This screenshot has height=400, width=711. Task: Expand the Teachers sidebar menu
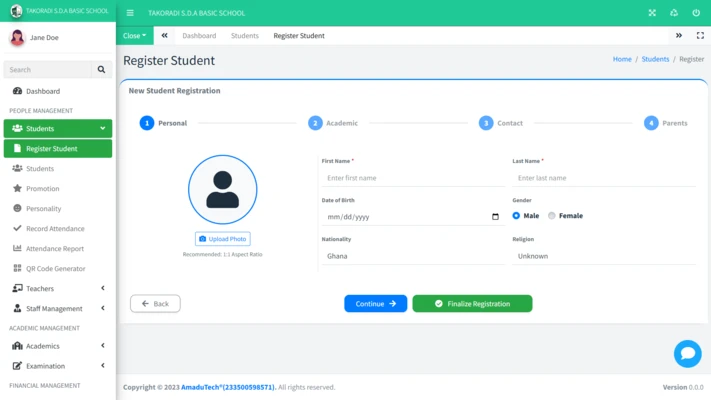(x=58, y=288)
